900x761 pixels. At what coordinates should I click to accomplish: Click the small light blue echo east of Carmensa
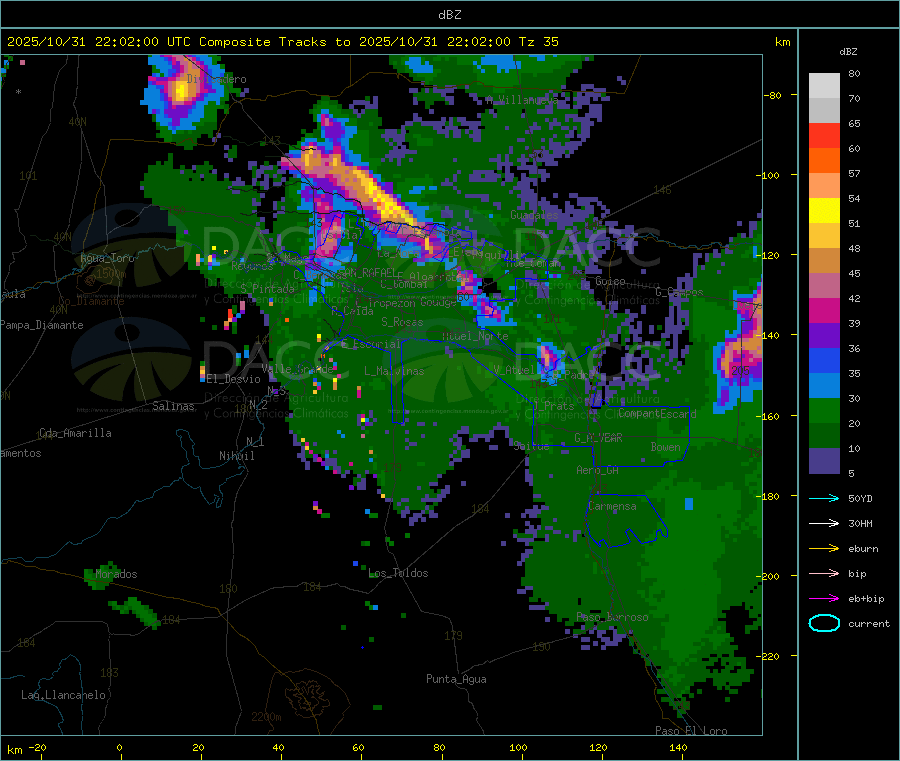(689, 504)
